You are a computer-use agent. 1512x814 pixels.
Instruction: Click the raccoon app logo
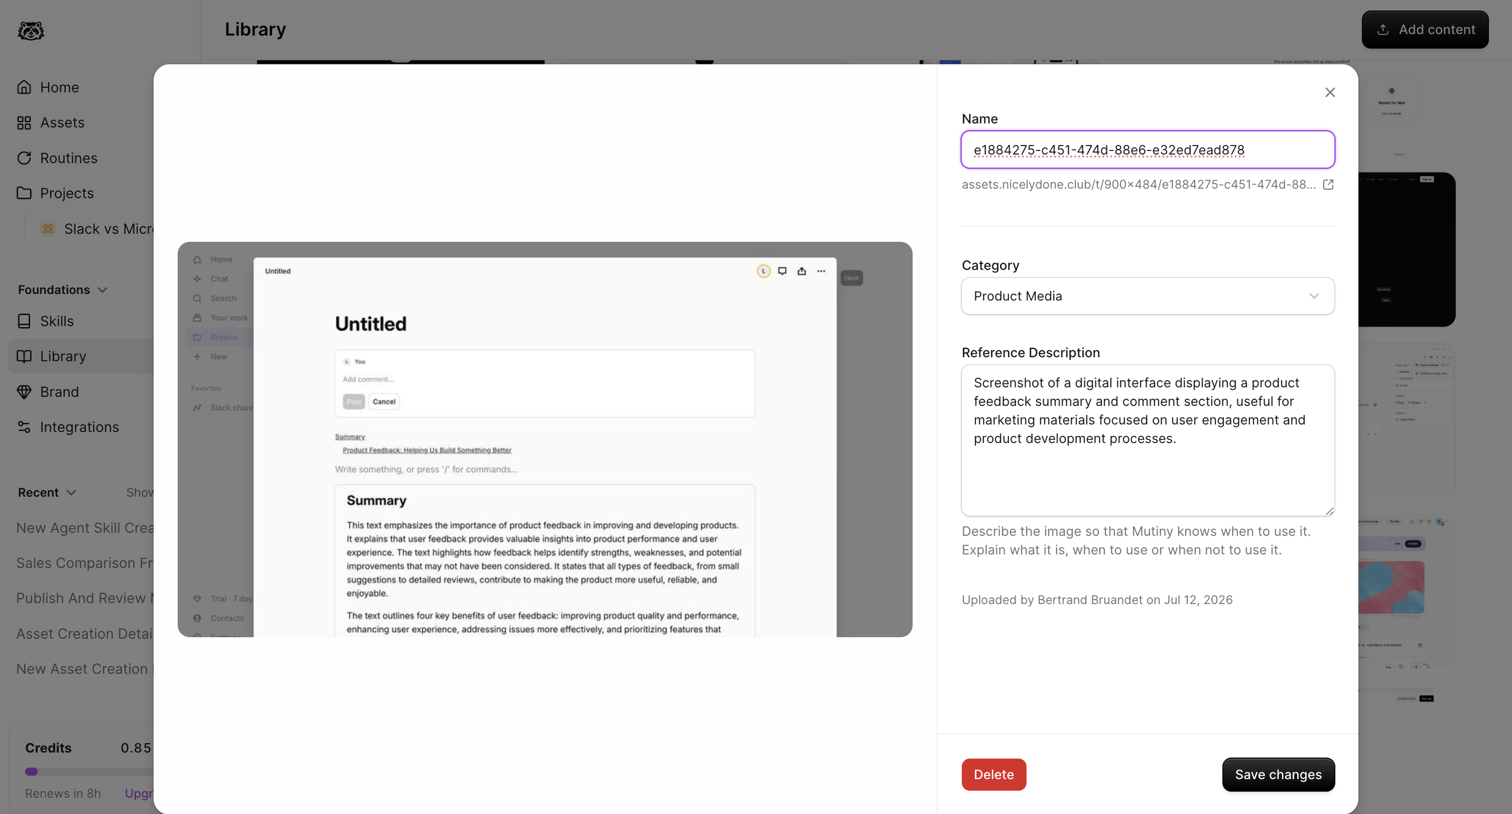pos(31,30)
